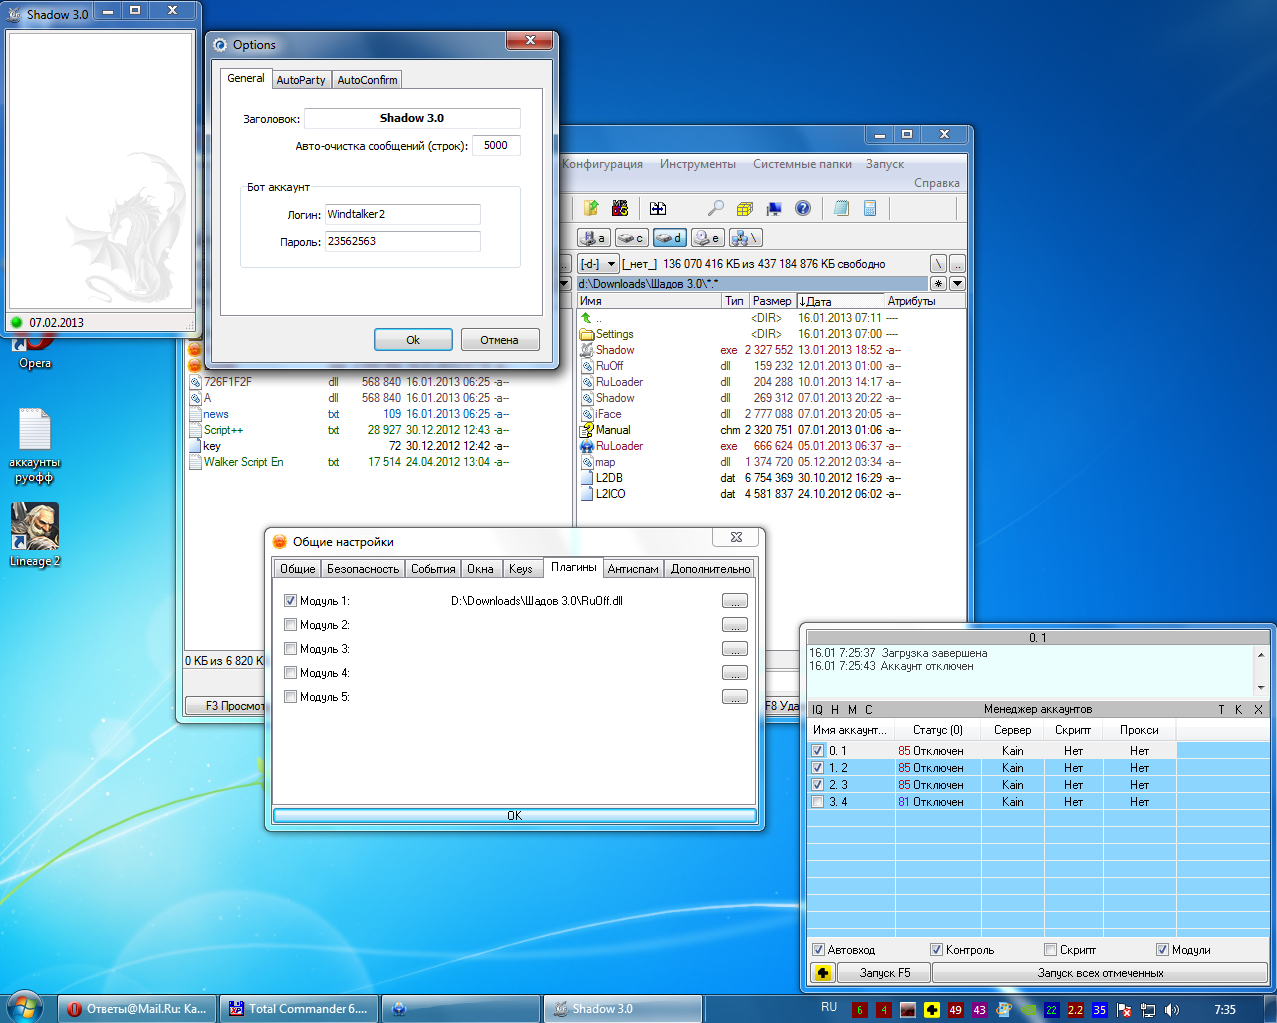Open the [-d-] drive dropdown
The image size is (1277, 1023).
pyautogui.click(x=598, y=264)
